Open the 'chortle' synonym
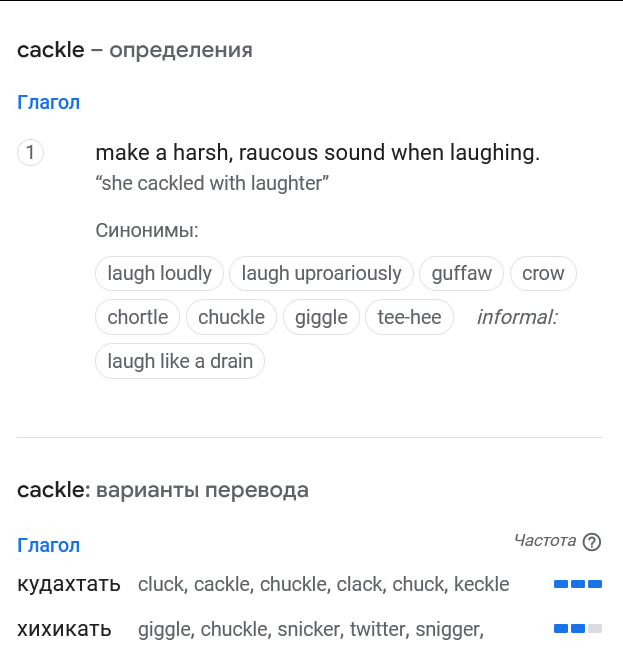This screenshot has height=653, width=623. coord(137,317)
